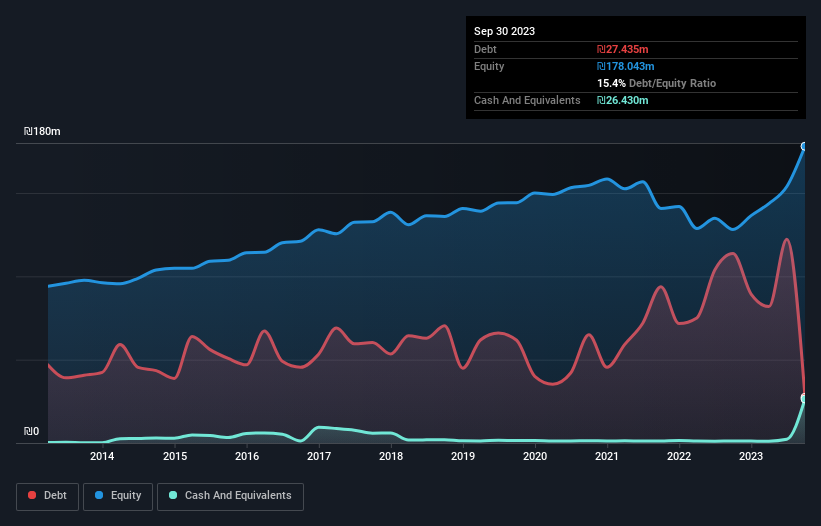Click the ₪180m y-axis label
This screenshot has height=526, width=821.
[x=43, y=132]
